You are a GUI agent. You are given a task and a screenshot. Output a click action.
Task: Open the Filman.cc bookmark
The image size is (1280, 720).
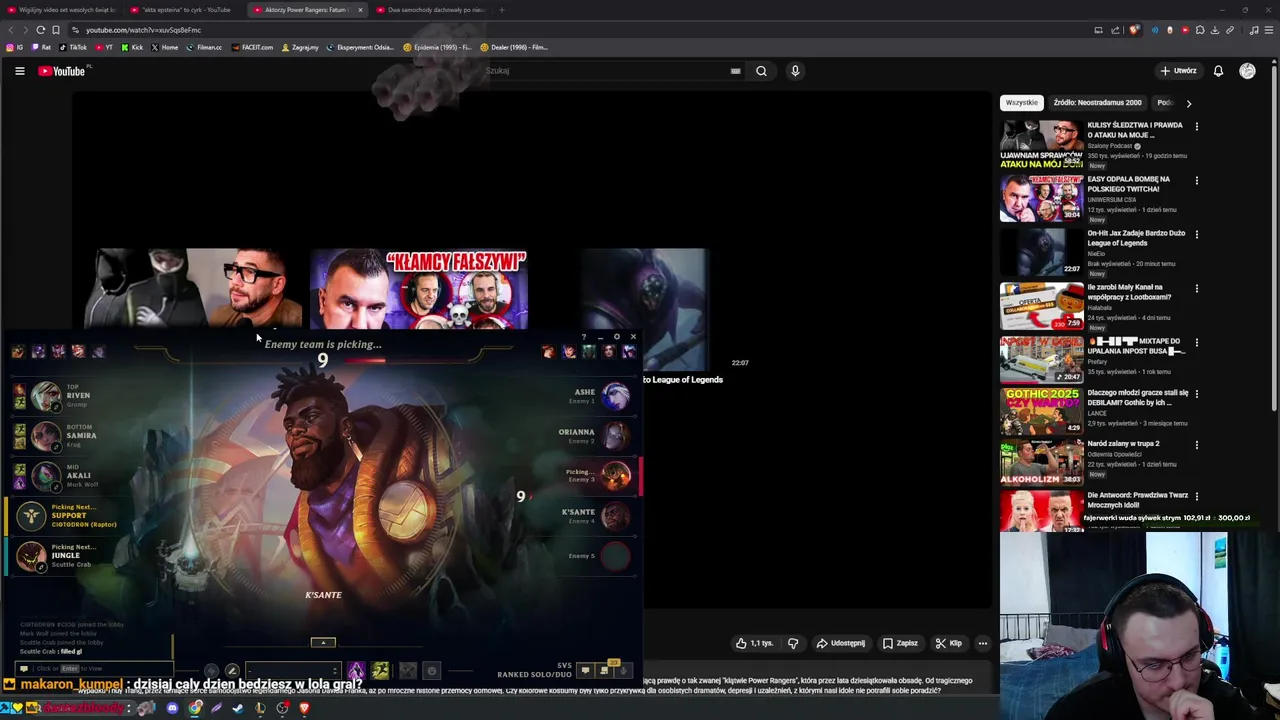point(205,47)
